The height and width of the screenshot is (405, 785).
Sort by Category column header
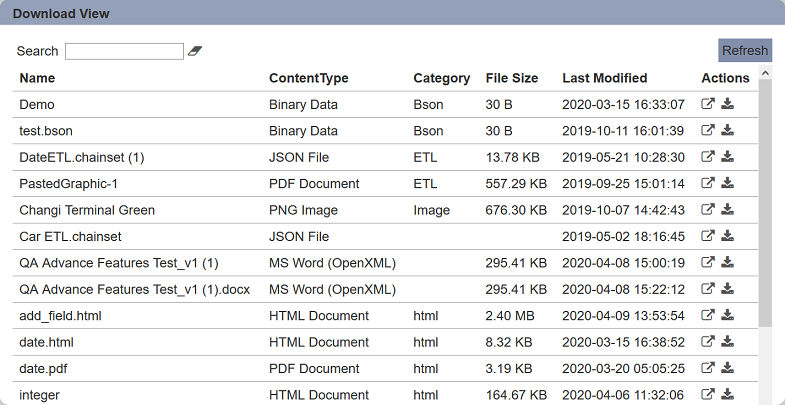pyautogui.click(x=442, y=78)
